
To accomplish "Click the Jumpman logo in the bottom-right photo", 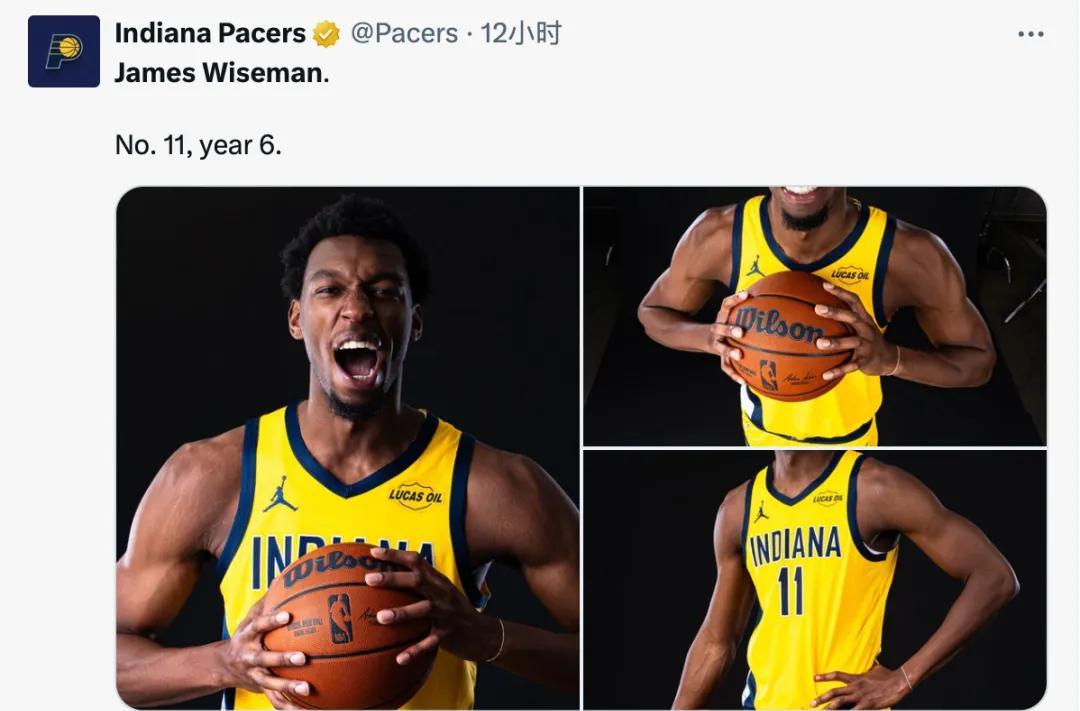I will tap(762, 512).
